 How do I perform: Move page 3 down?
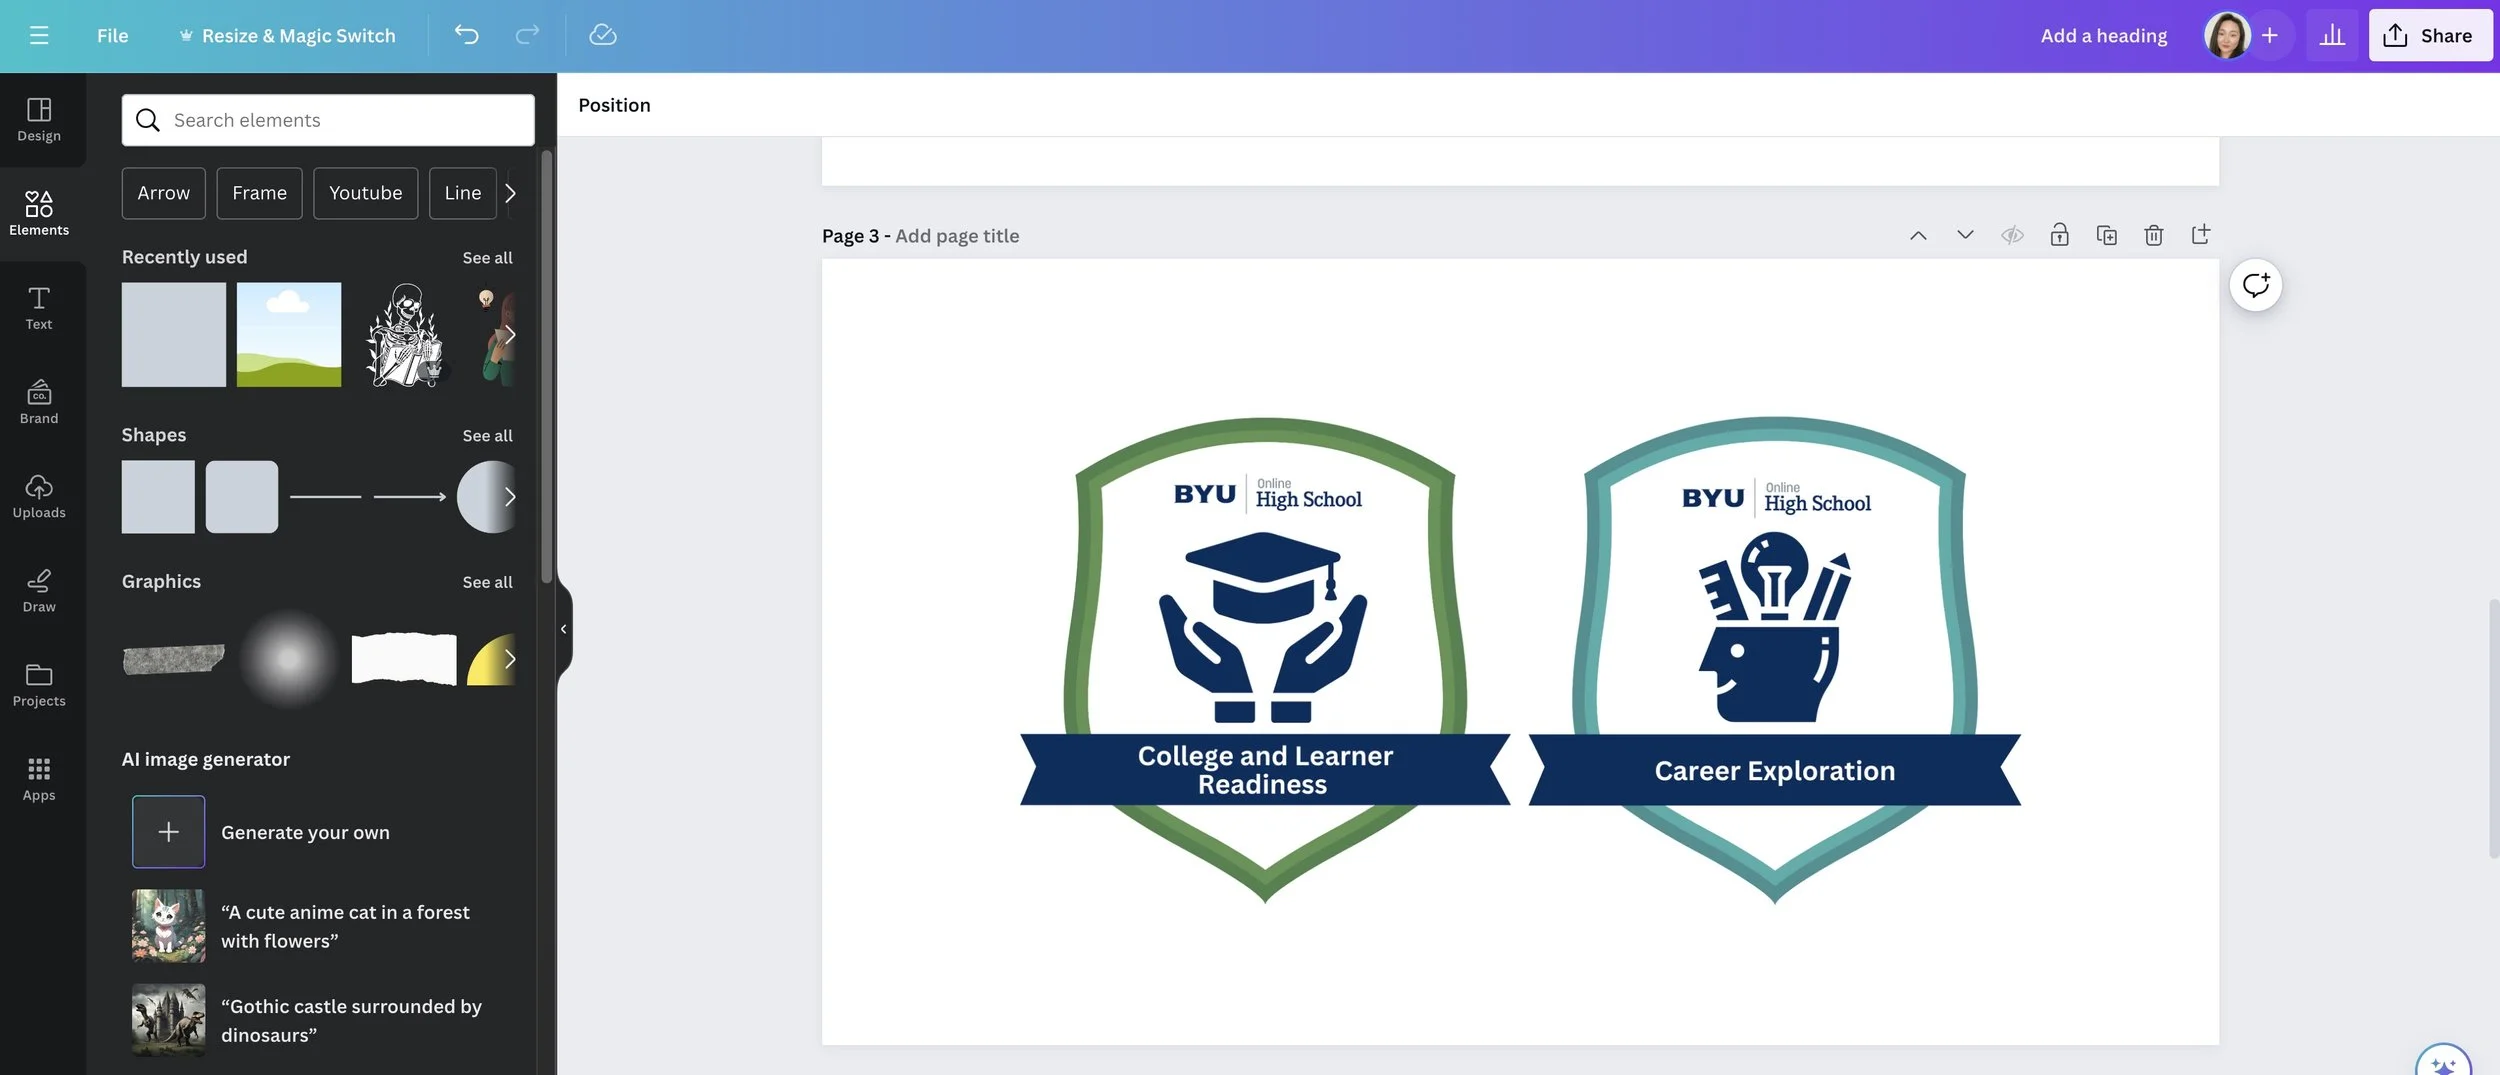coord(1965,236)
